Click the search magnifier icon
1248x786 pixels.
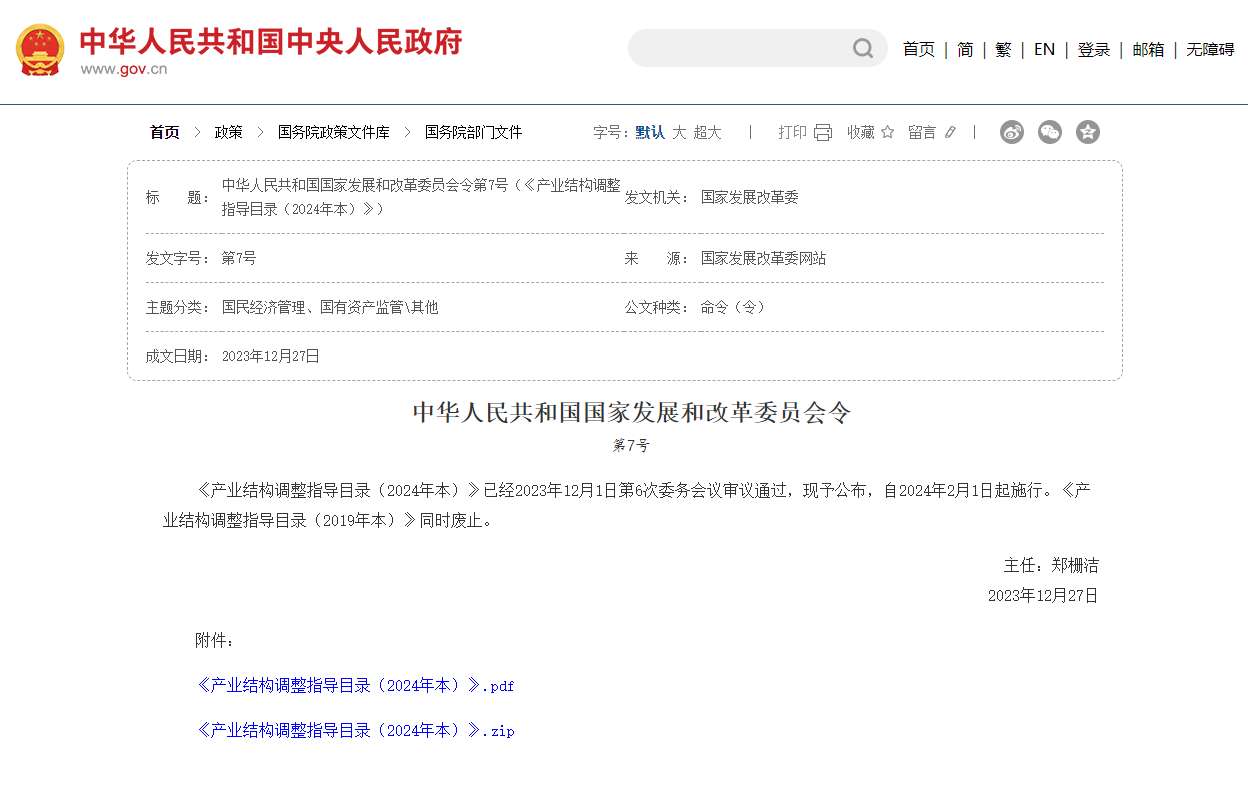(x=862, y=49)
